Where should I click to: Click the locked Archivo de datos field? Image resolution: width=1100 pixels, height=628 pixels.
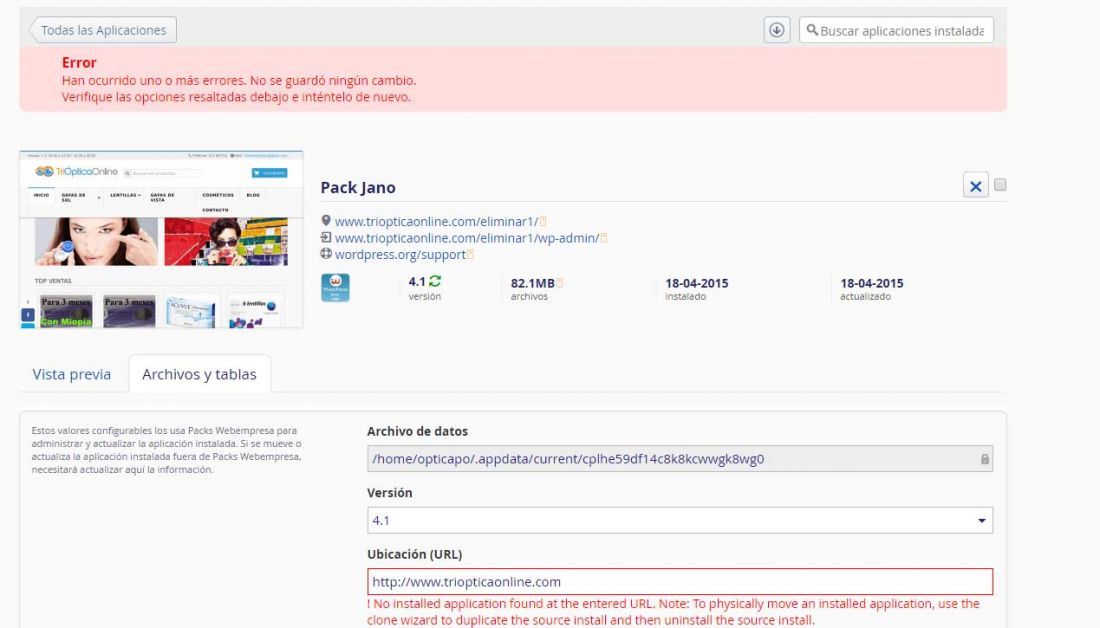point(680,459)
